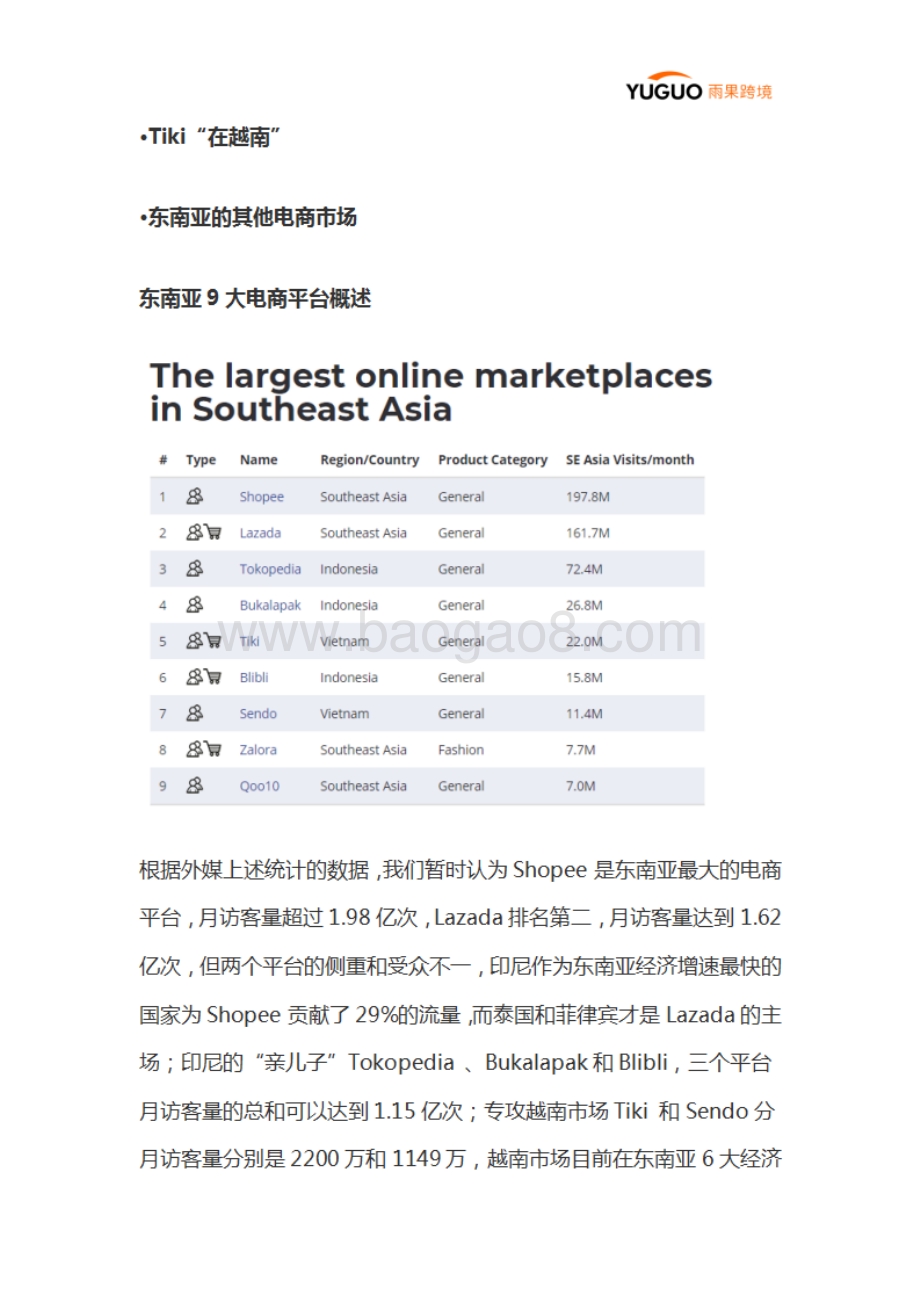Select the '22.0M' visits value

pos(585,641)
